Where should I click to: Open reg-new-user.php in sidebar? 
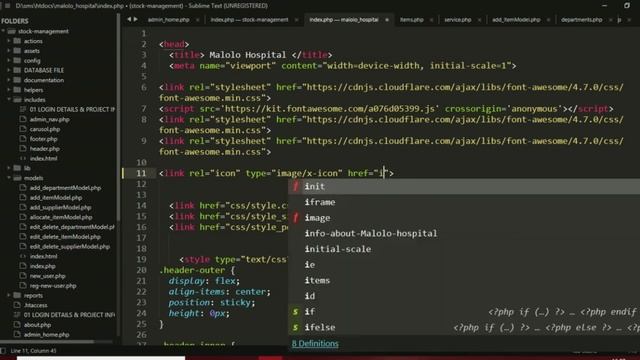pyautogui.click(x=53, y=286)
